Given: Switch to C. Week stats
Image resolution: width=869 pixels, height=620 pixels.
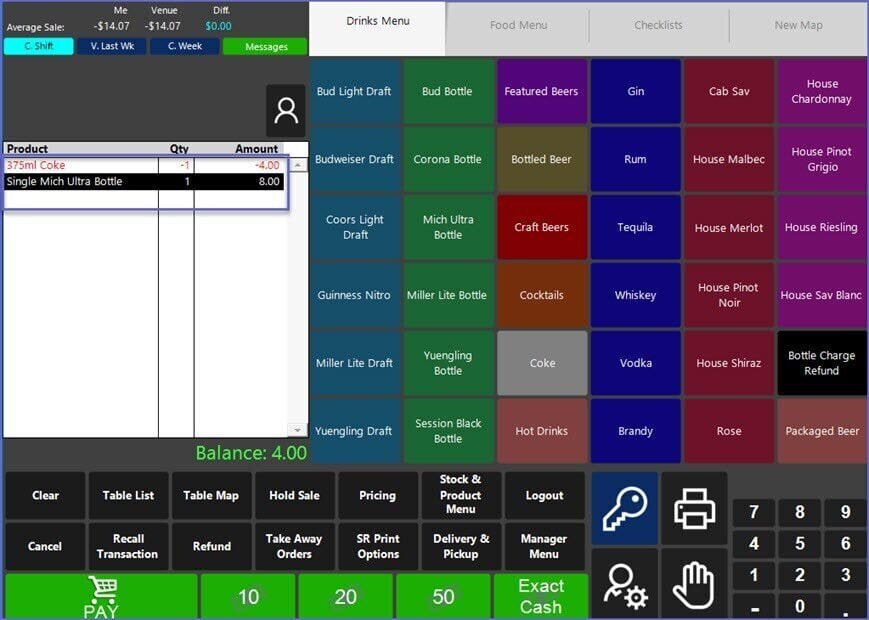Looking at the screenshot, I should tap(184, 46).
